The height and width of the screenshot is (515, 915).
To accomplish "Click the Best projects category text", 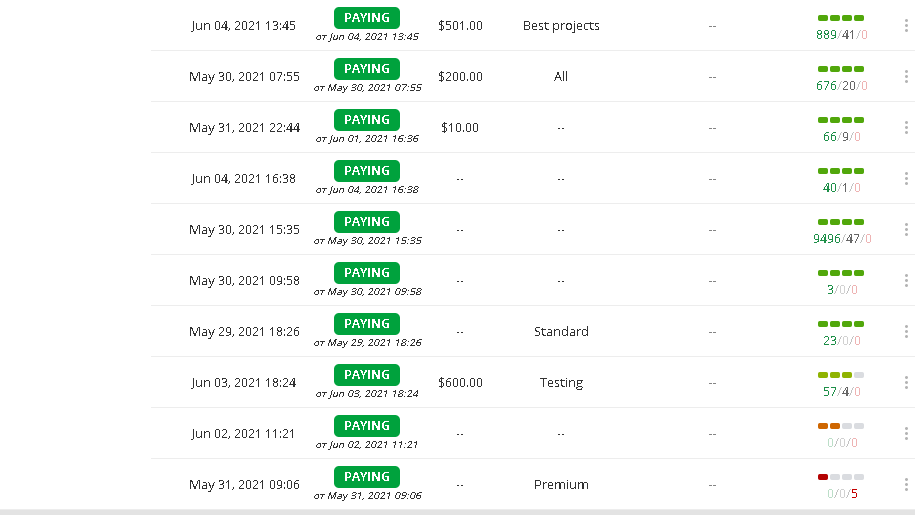I will 561,26.
